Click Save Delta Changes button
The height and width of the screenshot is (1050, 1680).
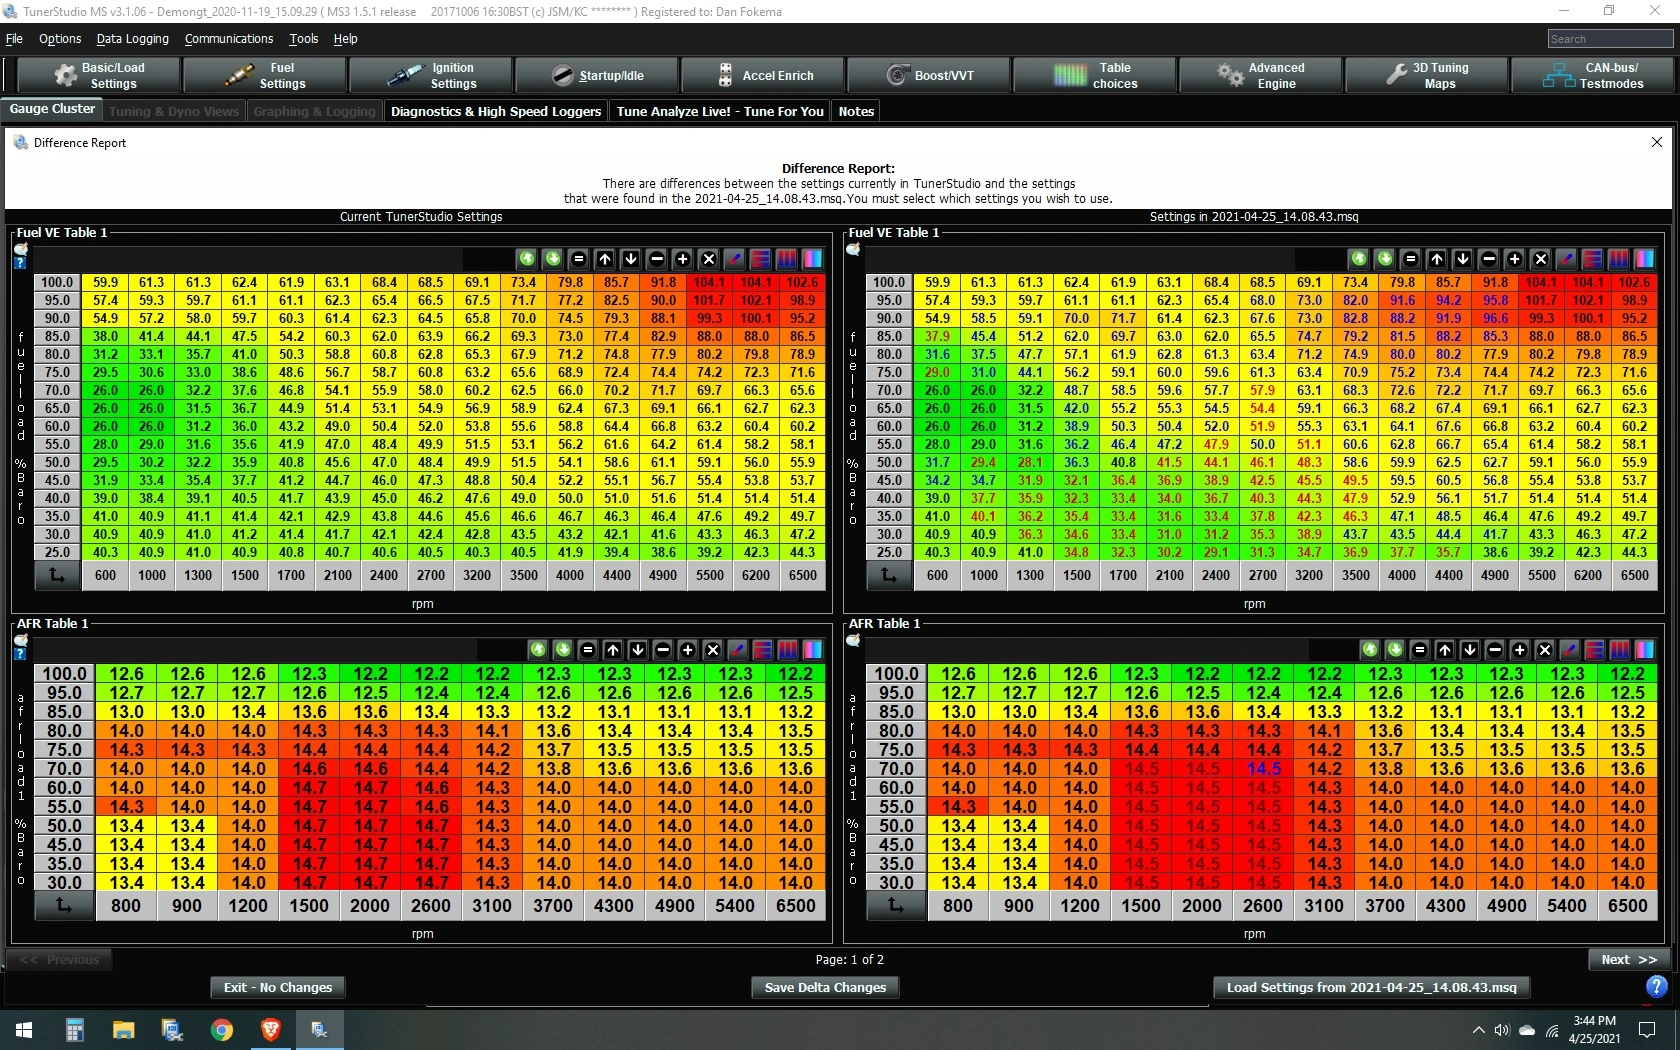825,987
